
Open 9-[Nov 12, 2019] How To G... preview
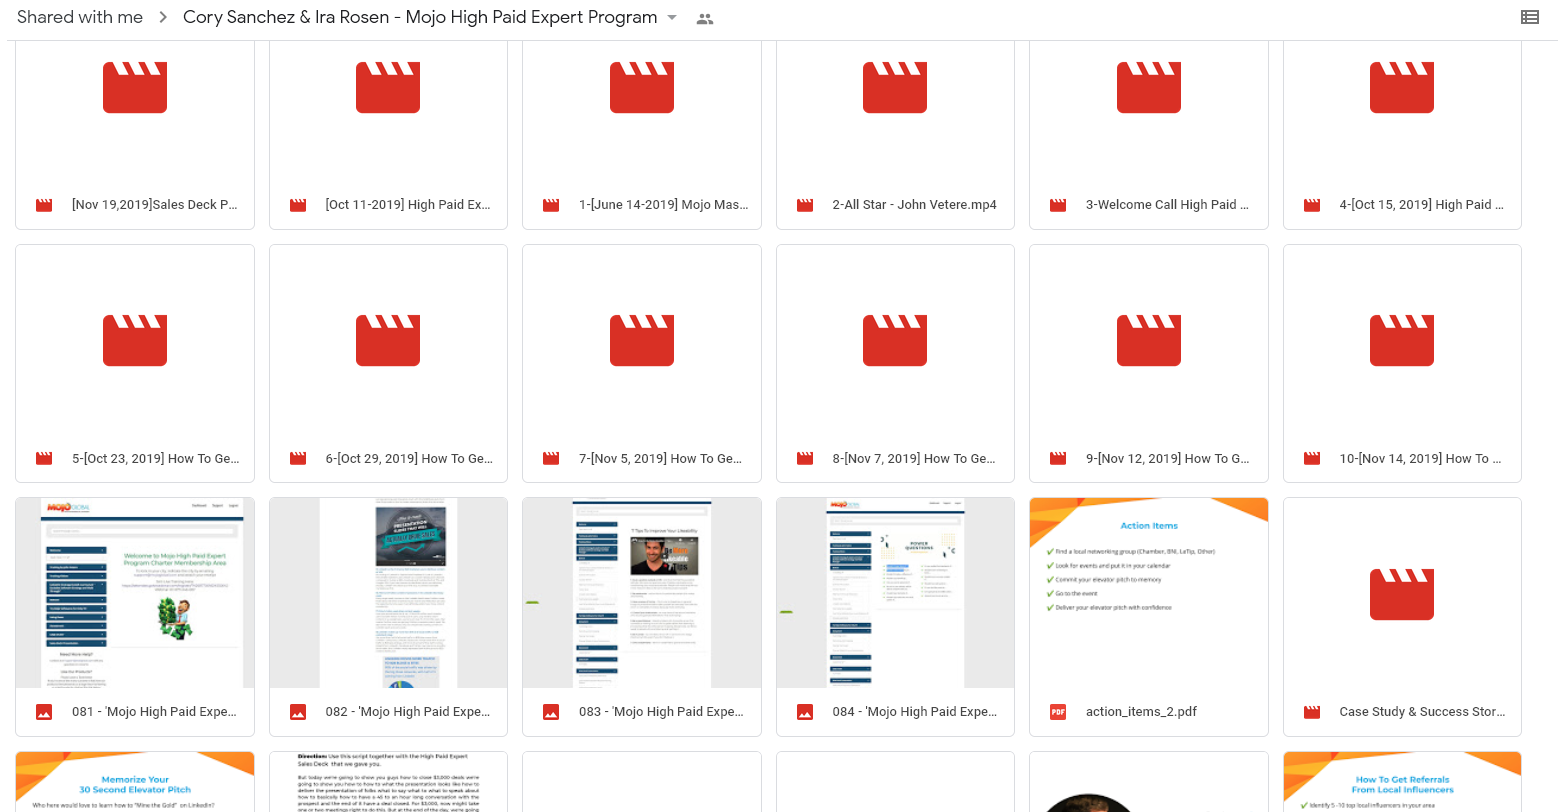click(x=1149, y=340)
